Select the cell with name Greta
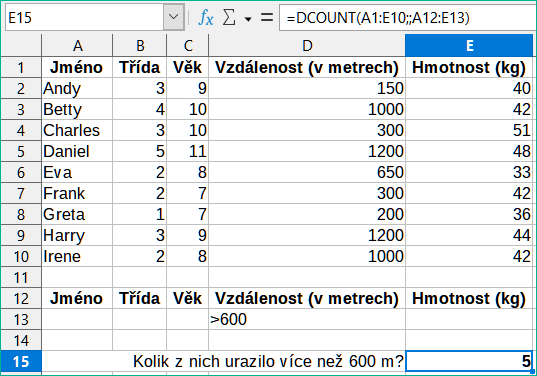 point(77,214)
